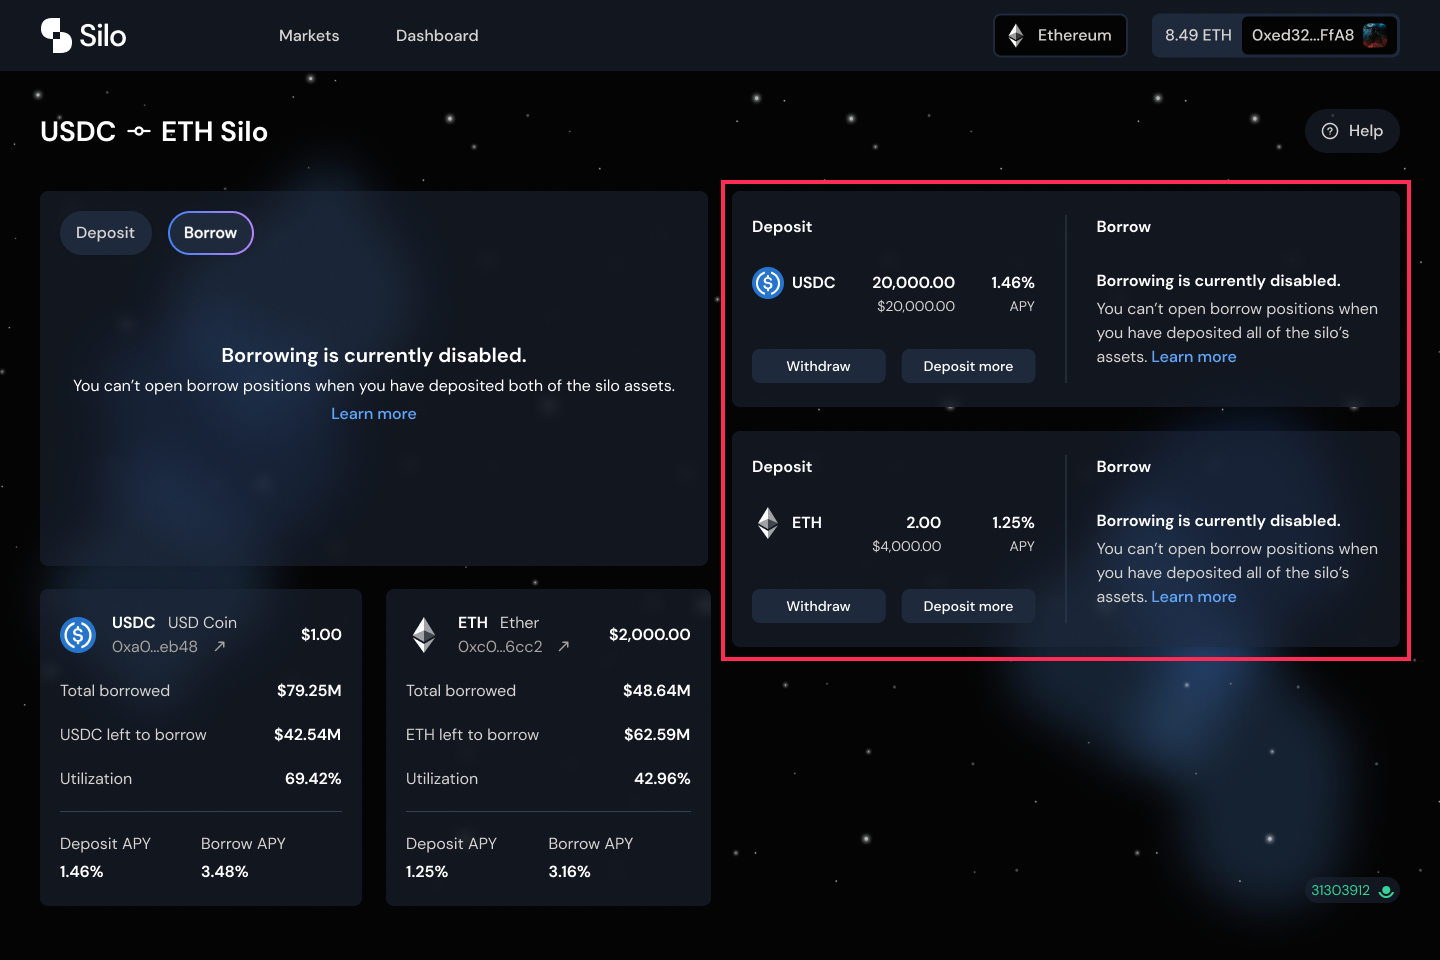Click ETH contract address 0xc0...6cc2

click(500, 646)
